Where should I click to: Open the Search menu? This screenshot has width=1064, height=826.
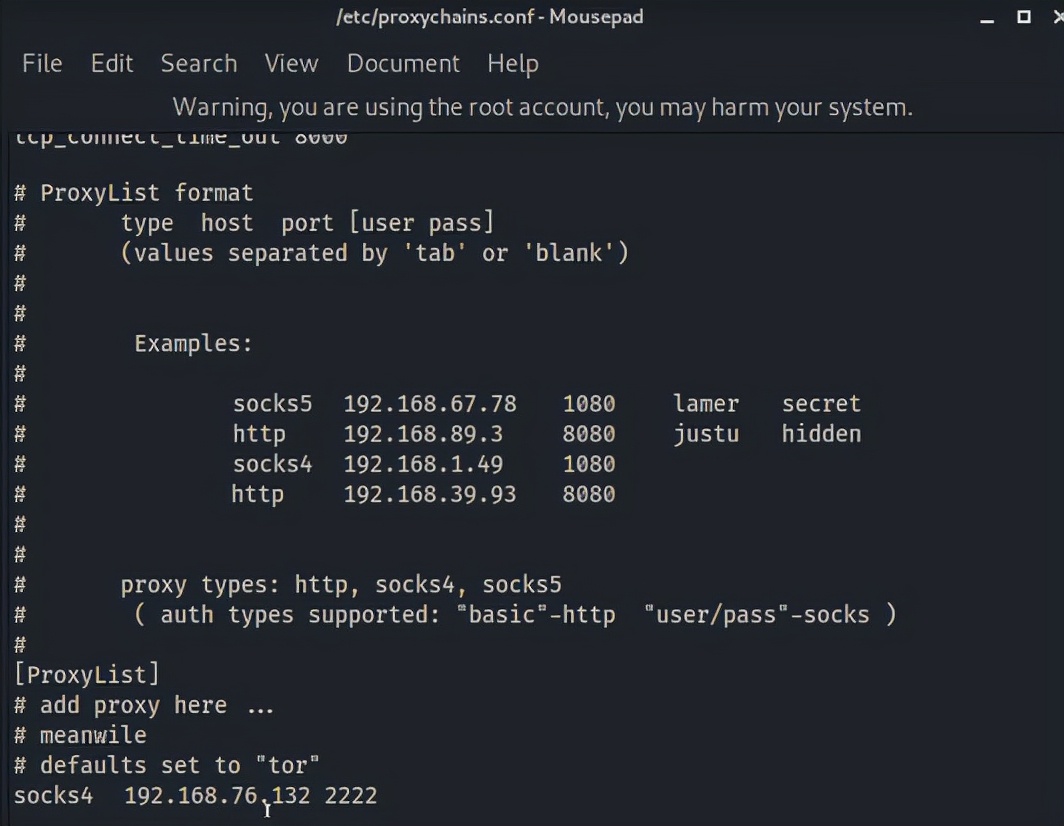click(199, 63)
